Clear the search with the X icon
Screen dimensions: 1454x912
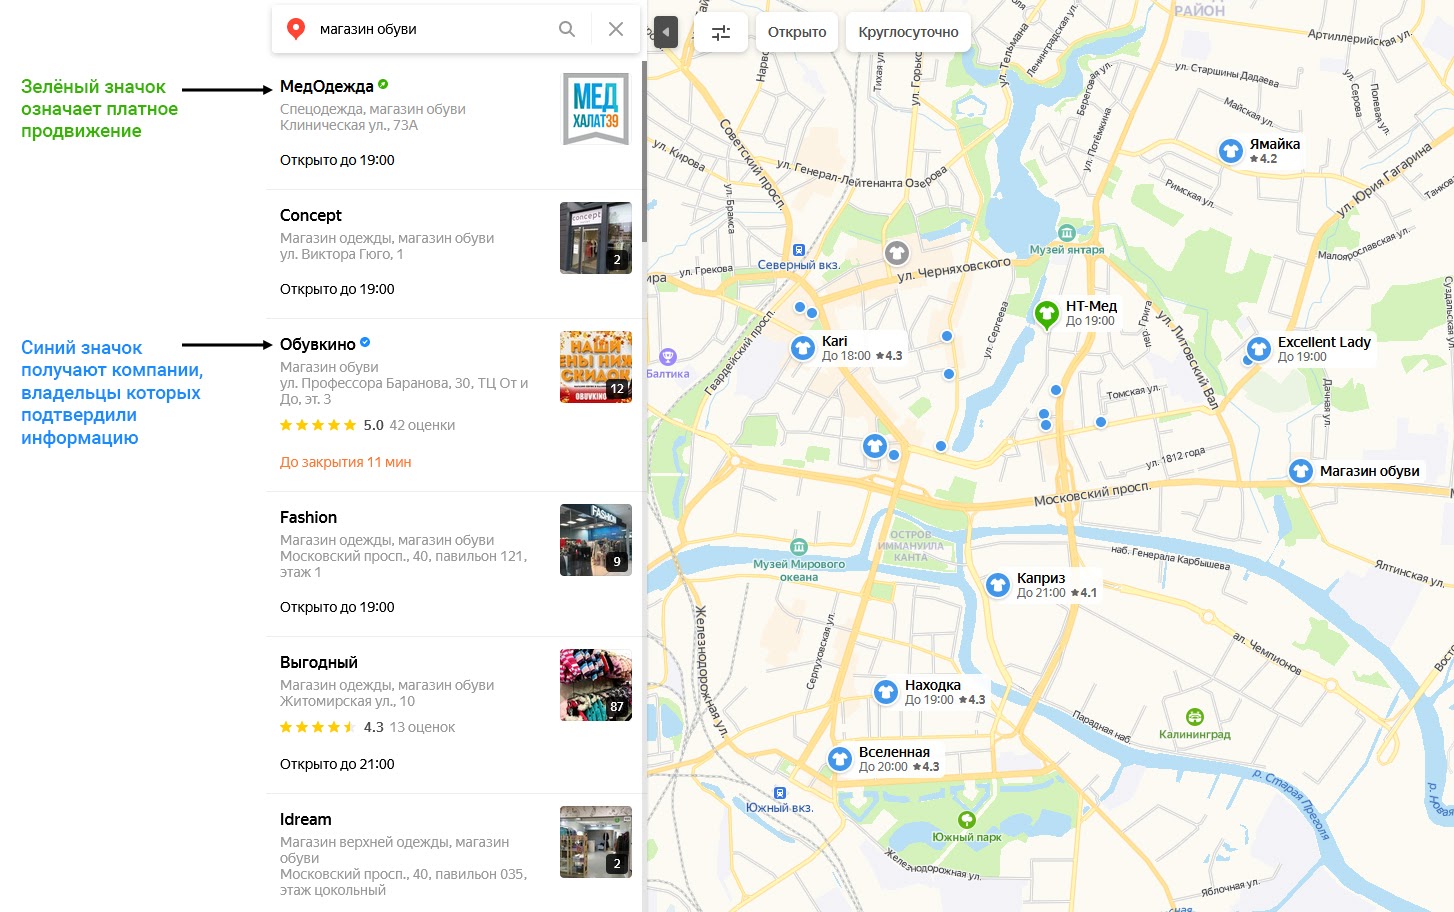click(616, 29)
